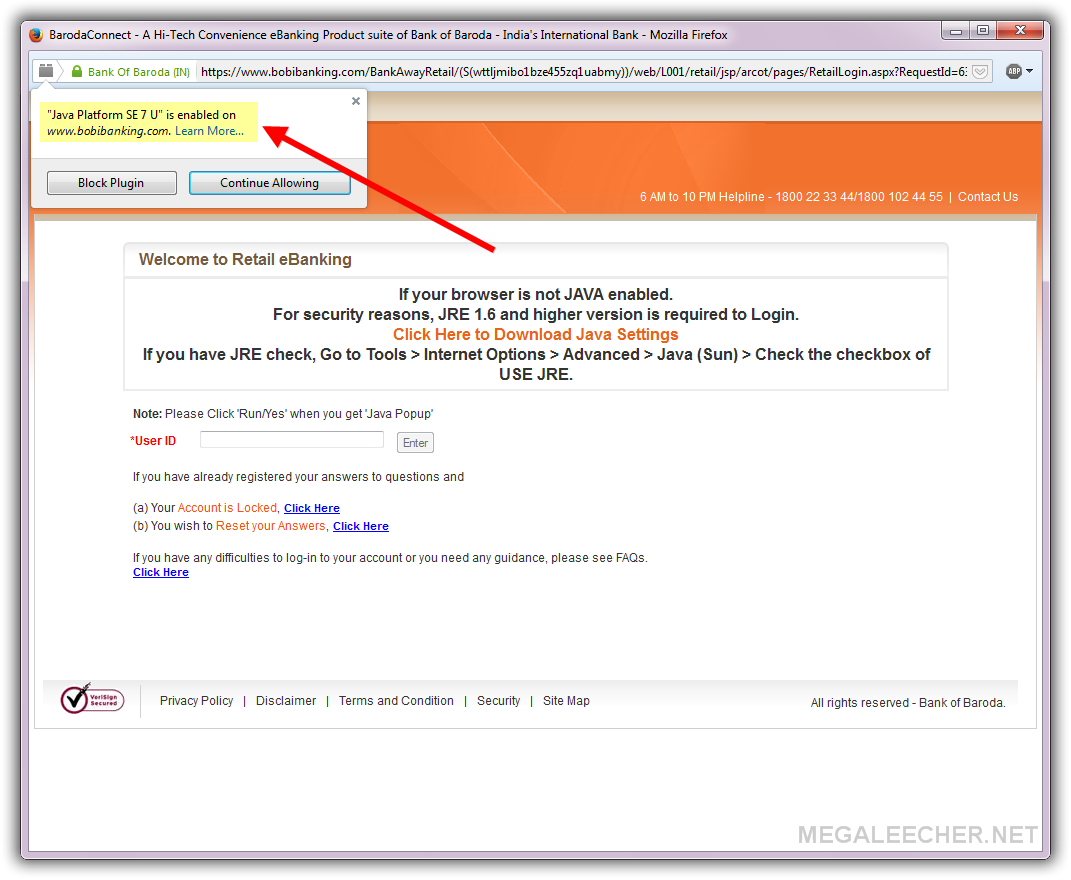
Task: Click the 'All rights reserved - Bank of Baroda.' text
Action: [x=908, y=703]
